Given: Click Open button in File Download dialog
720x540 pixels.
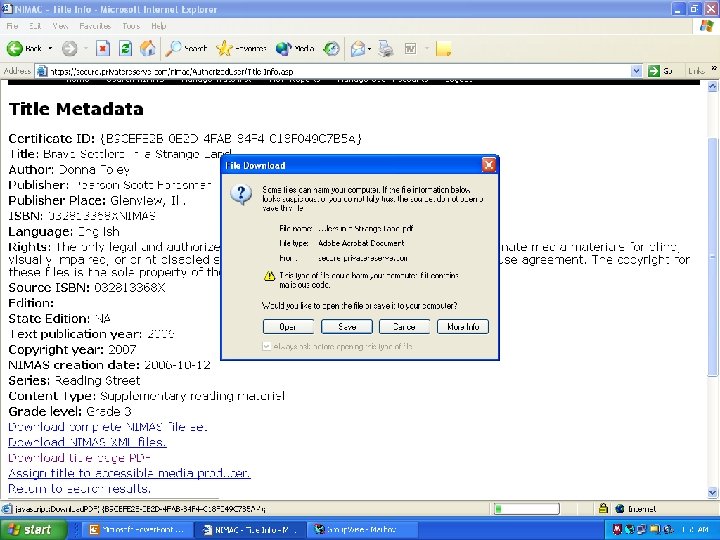Looking at the screenshot, I should (x=288, y=326).
